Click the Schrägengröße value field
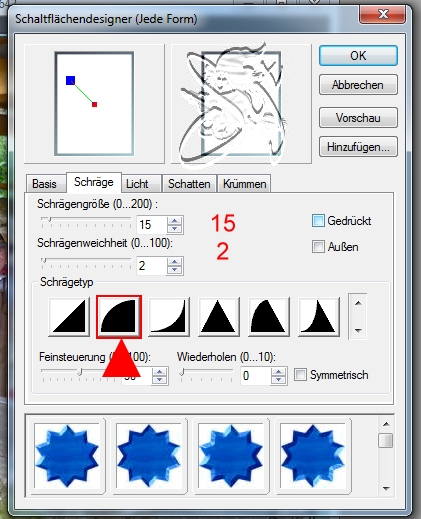Image resolution: width=421 pixels, height=519 pixels. (152, 225)
